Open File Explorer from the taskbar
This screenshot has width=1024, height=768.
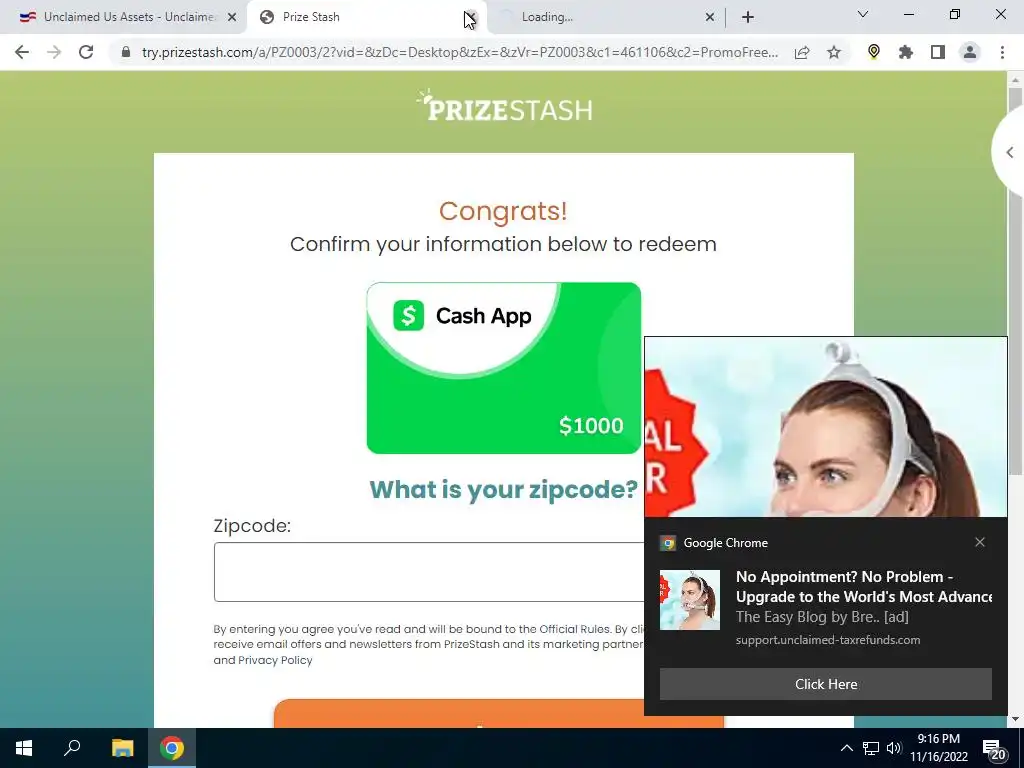pos(122,748)
